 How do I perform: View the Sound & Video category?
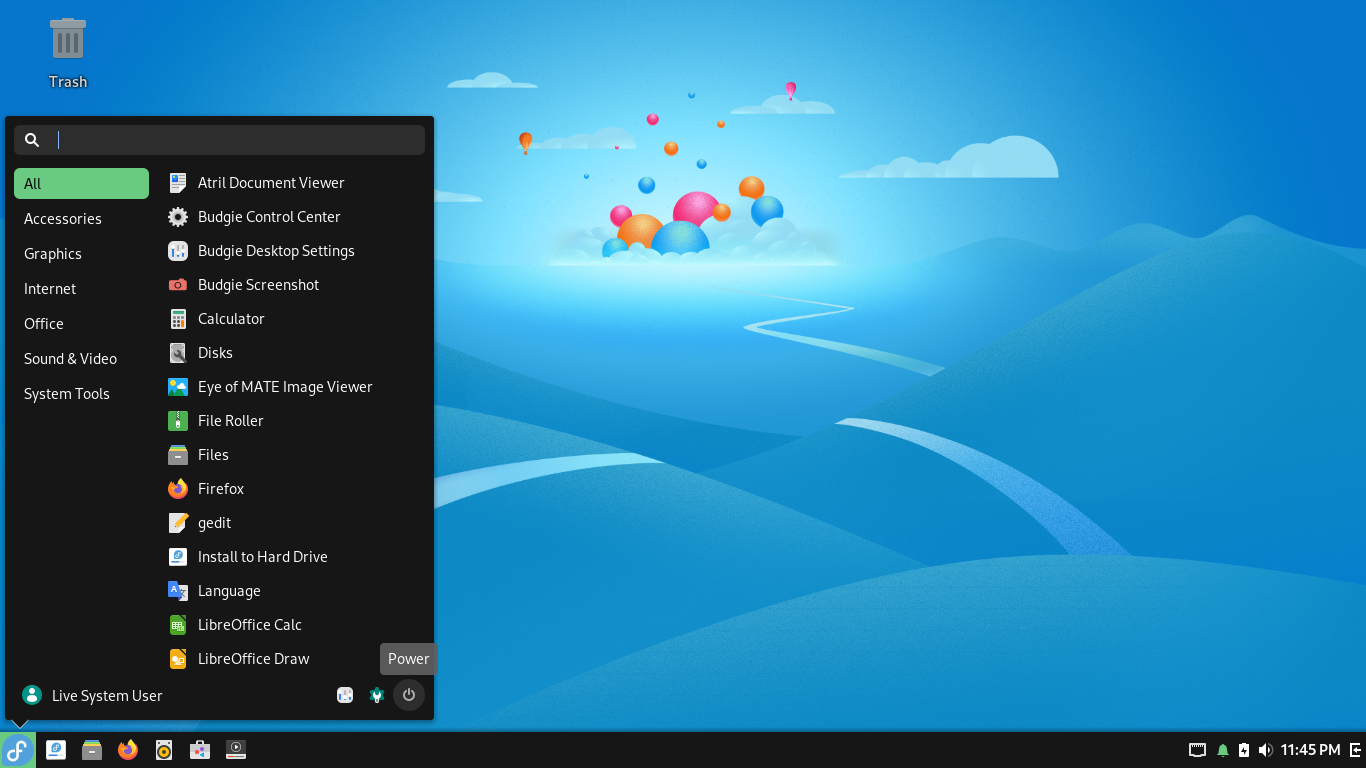81,359
